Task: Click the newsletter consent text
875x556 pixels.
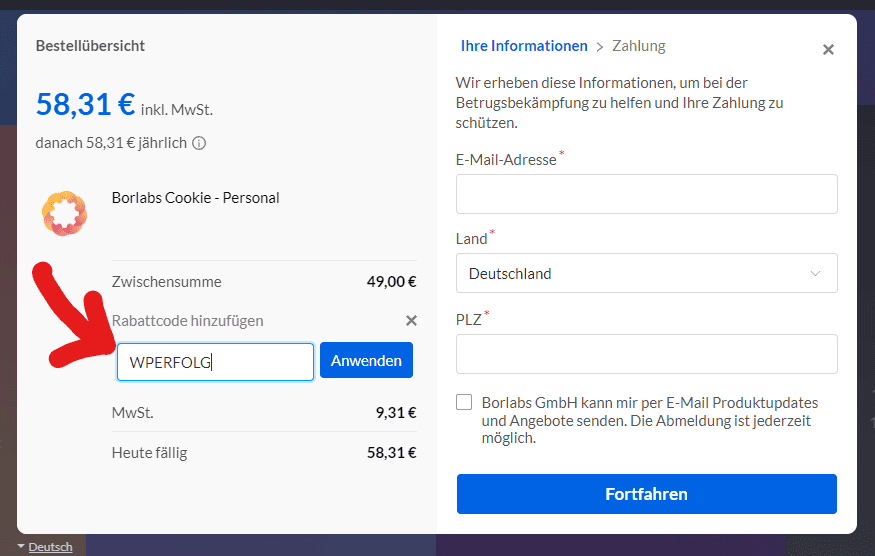Action: [x=650, y=420]
